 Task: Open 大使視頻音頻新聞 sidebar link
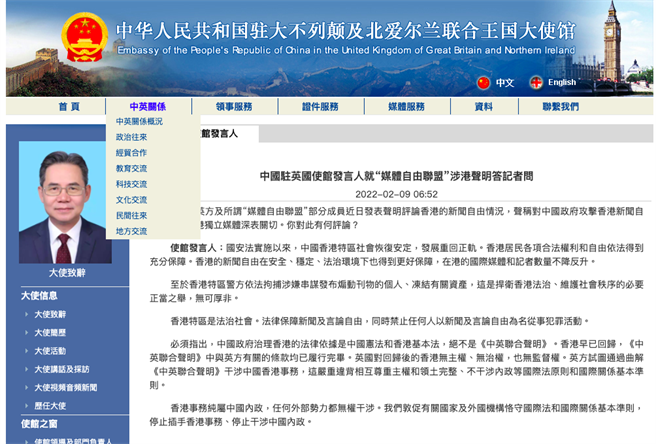[66, 388]
